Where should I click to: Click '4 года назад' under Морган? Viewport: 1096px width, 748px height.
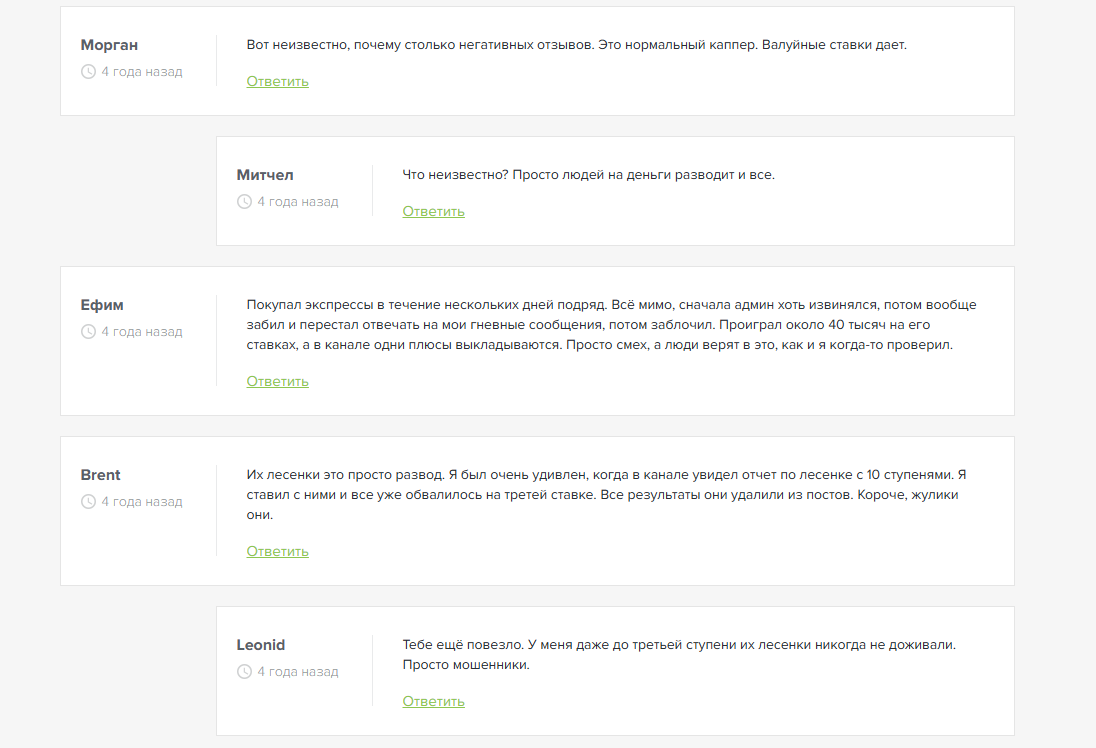[141, 72]
